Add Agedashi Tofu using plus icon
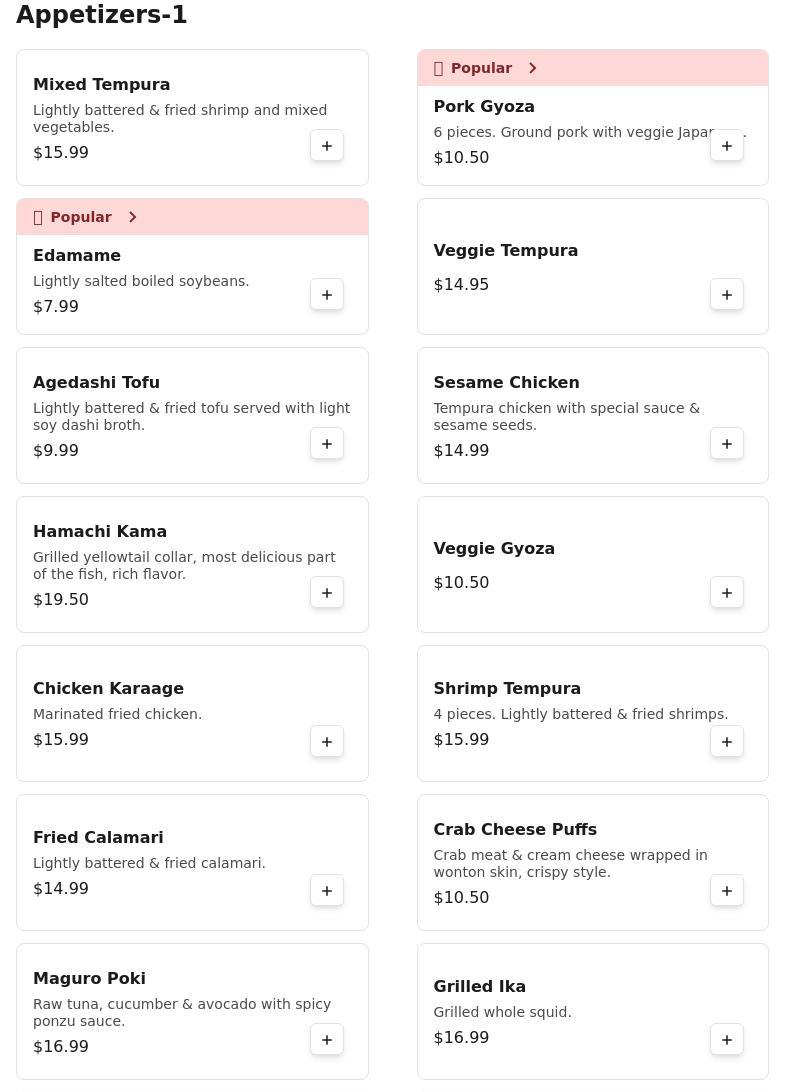 [327, 444]
